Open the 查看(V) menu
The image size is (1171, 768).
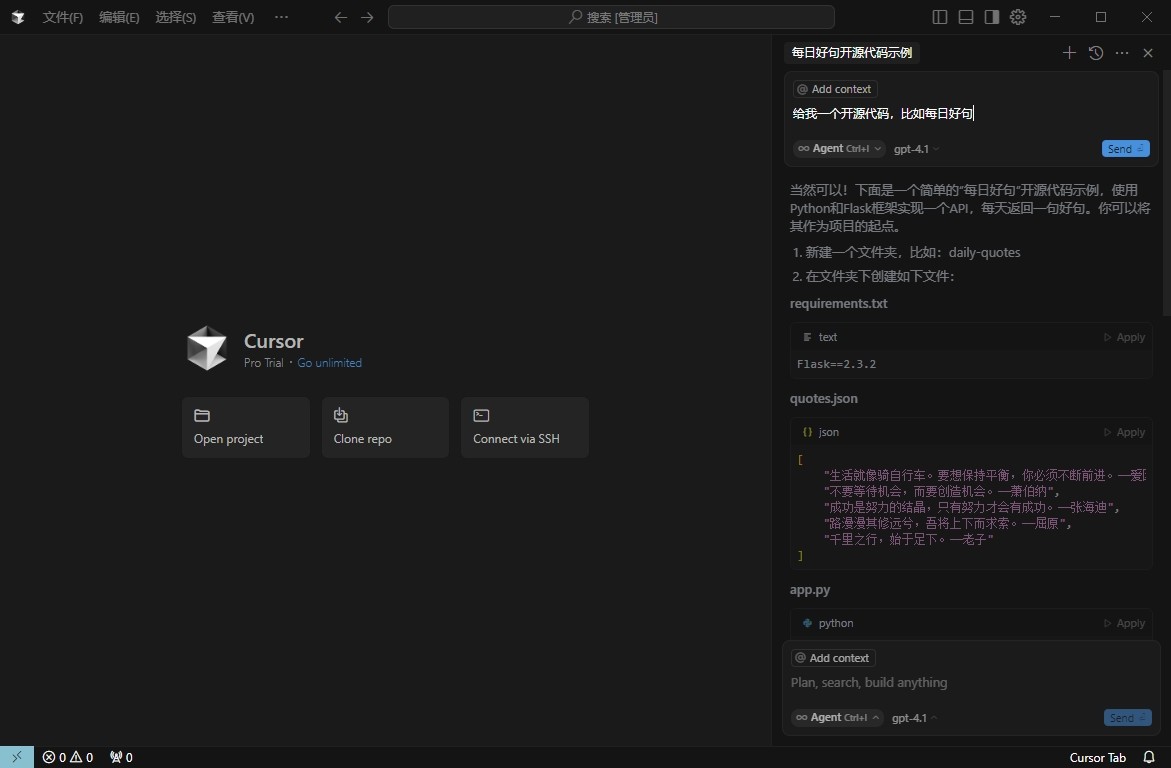[233, 17]
